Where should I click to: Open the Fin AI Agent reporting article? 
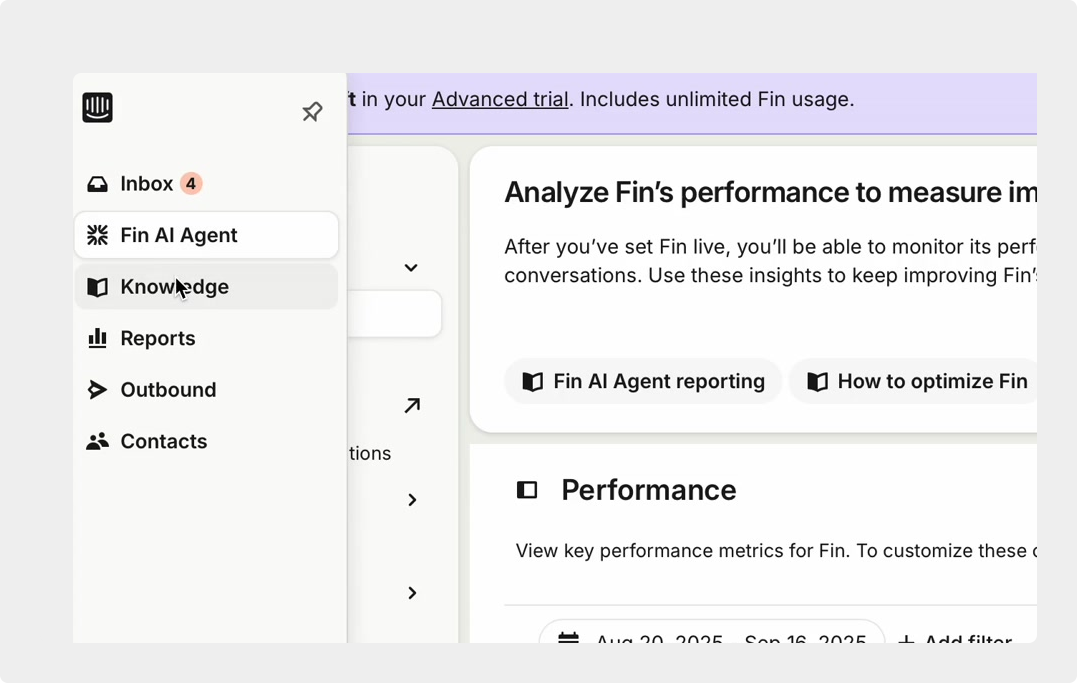pyautogui.click(x=643, y=381)
